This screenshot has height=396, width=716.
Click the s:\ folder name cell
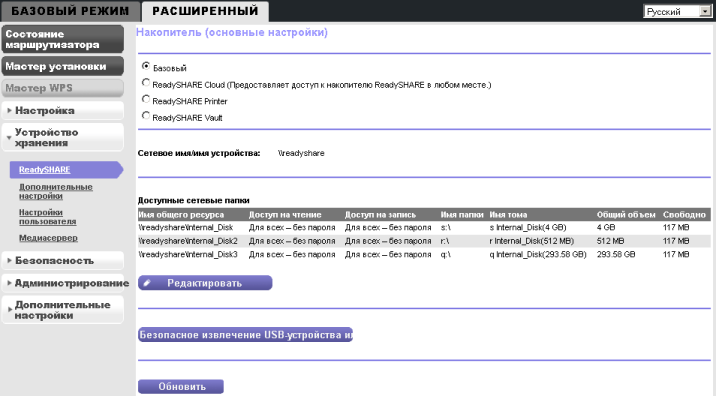click(445, 227)
